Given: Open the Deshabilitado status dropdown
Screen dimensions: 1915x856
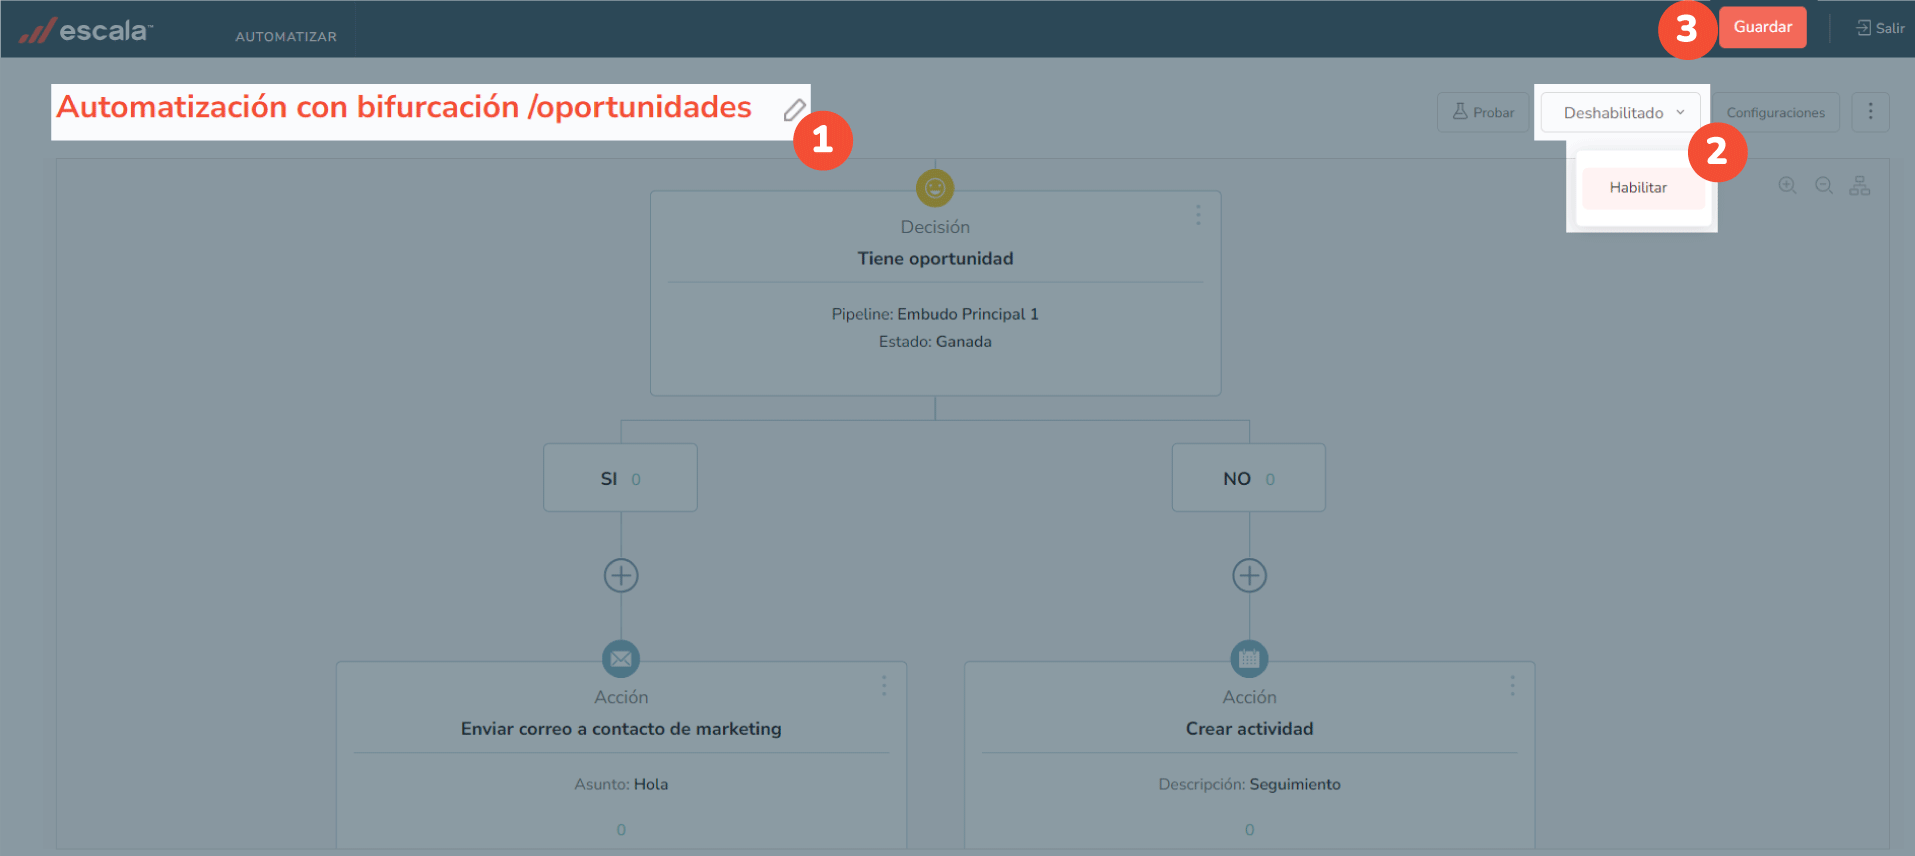Looking at the screenshot, I should click(x=1620, y=112).
